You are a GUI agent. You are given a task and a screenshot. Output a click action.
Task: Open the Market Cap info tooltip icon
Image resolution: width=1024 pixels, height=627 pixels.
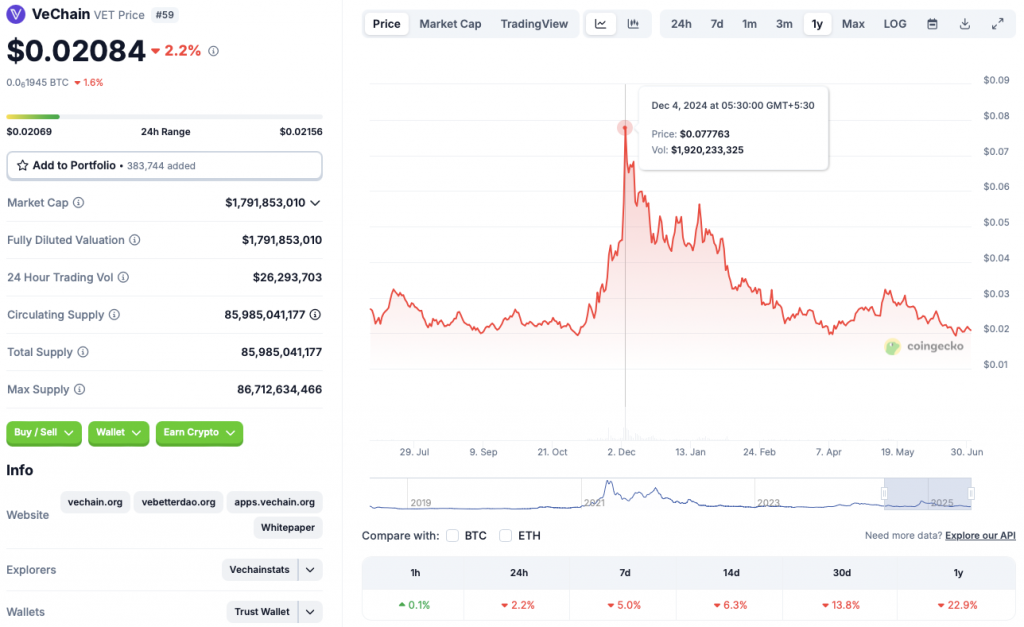78,202
